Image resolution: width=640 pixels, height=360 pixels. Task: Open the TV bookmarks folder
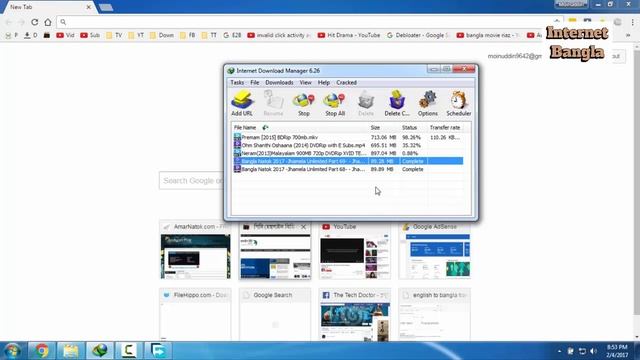coord(114,36)
